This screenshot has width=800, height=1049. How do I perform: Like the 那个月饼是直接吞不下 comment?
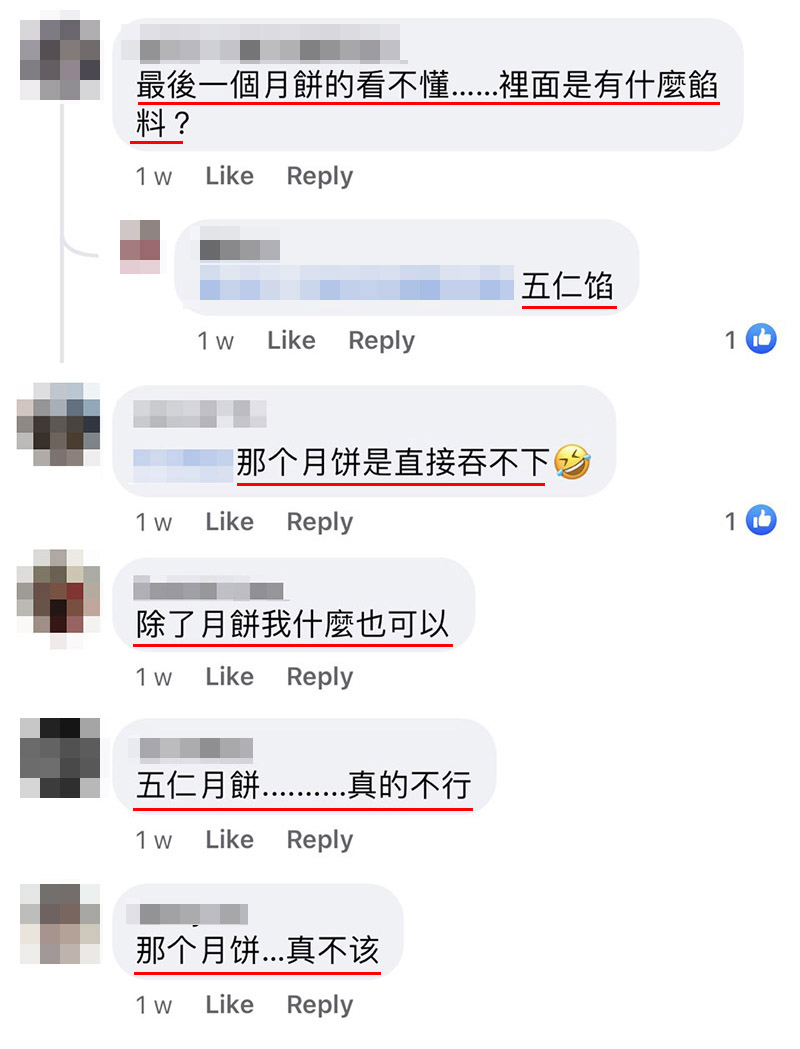pyautogui.click(x=229, y=522)
